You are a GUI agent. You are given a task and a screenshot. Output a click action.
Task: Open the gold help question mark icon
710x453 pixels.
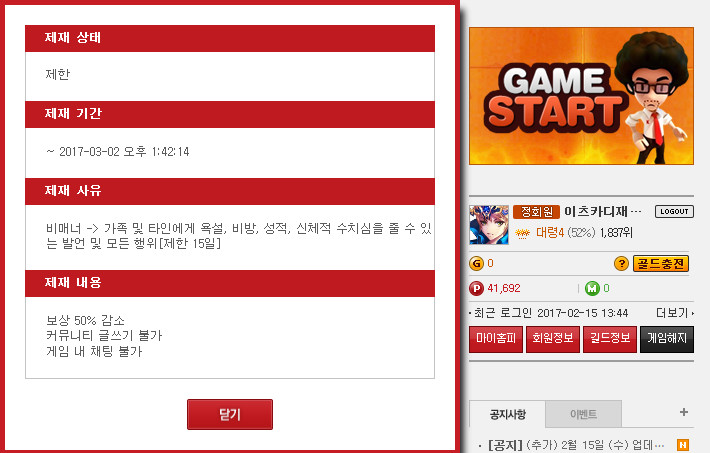click(621, 263)
